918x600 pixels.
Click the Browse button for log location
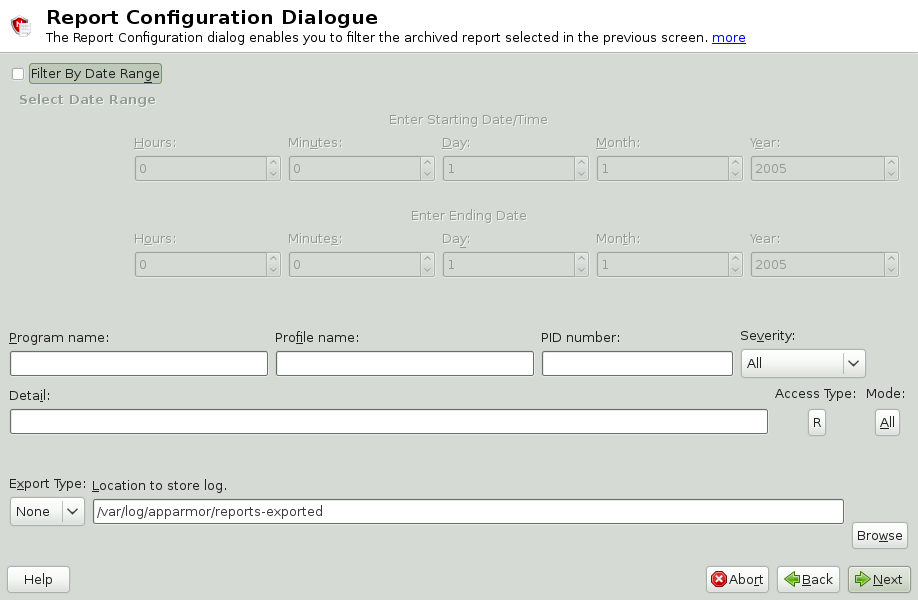[x=879, y=535]
